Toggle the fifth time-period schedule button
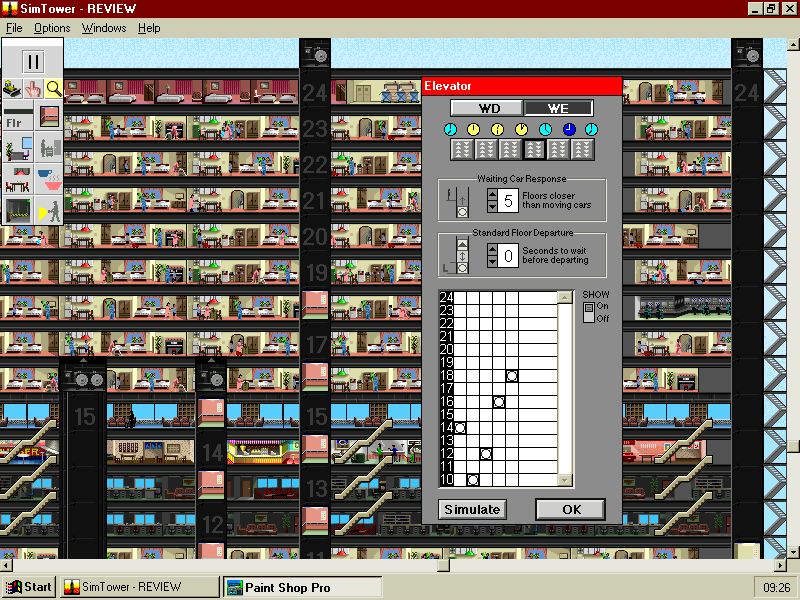This screenshot has width=800, height=600. tap(558, 149)
